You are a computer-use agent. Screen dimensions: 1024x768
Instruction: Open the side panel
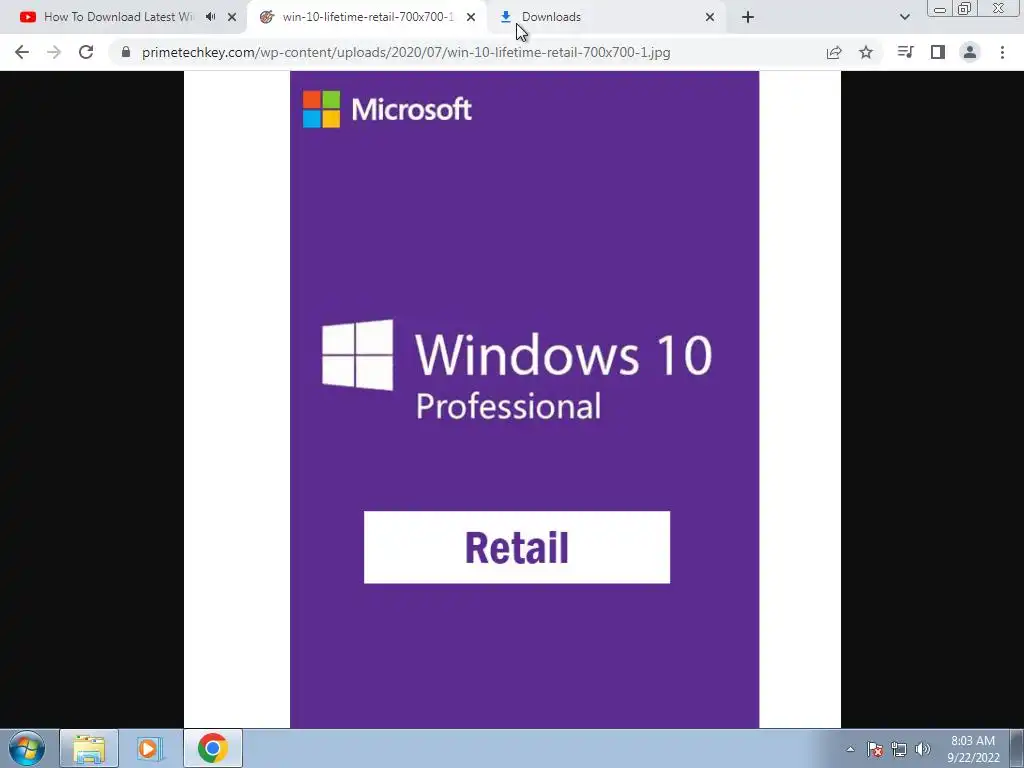coord(938,52)
